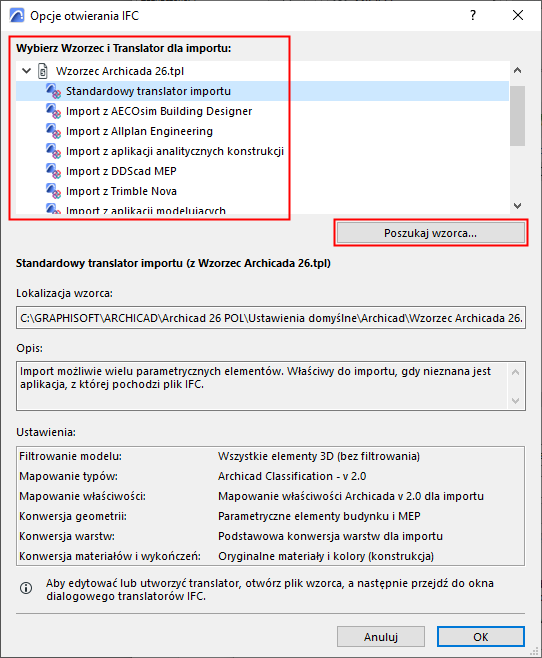Click the translator icon beside AECOsim Building Designer
Screen dimensions: 542x658
(x=54, y=111)
